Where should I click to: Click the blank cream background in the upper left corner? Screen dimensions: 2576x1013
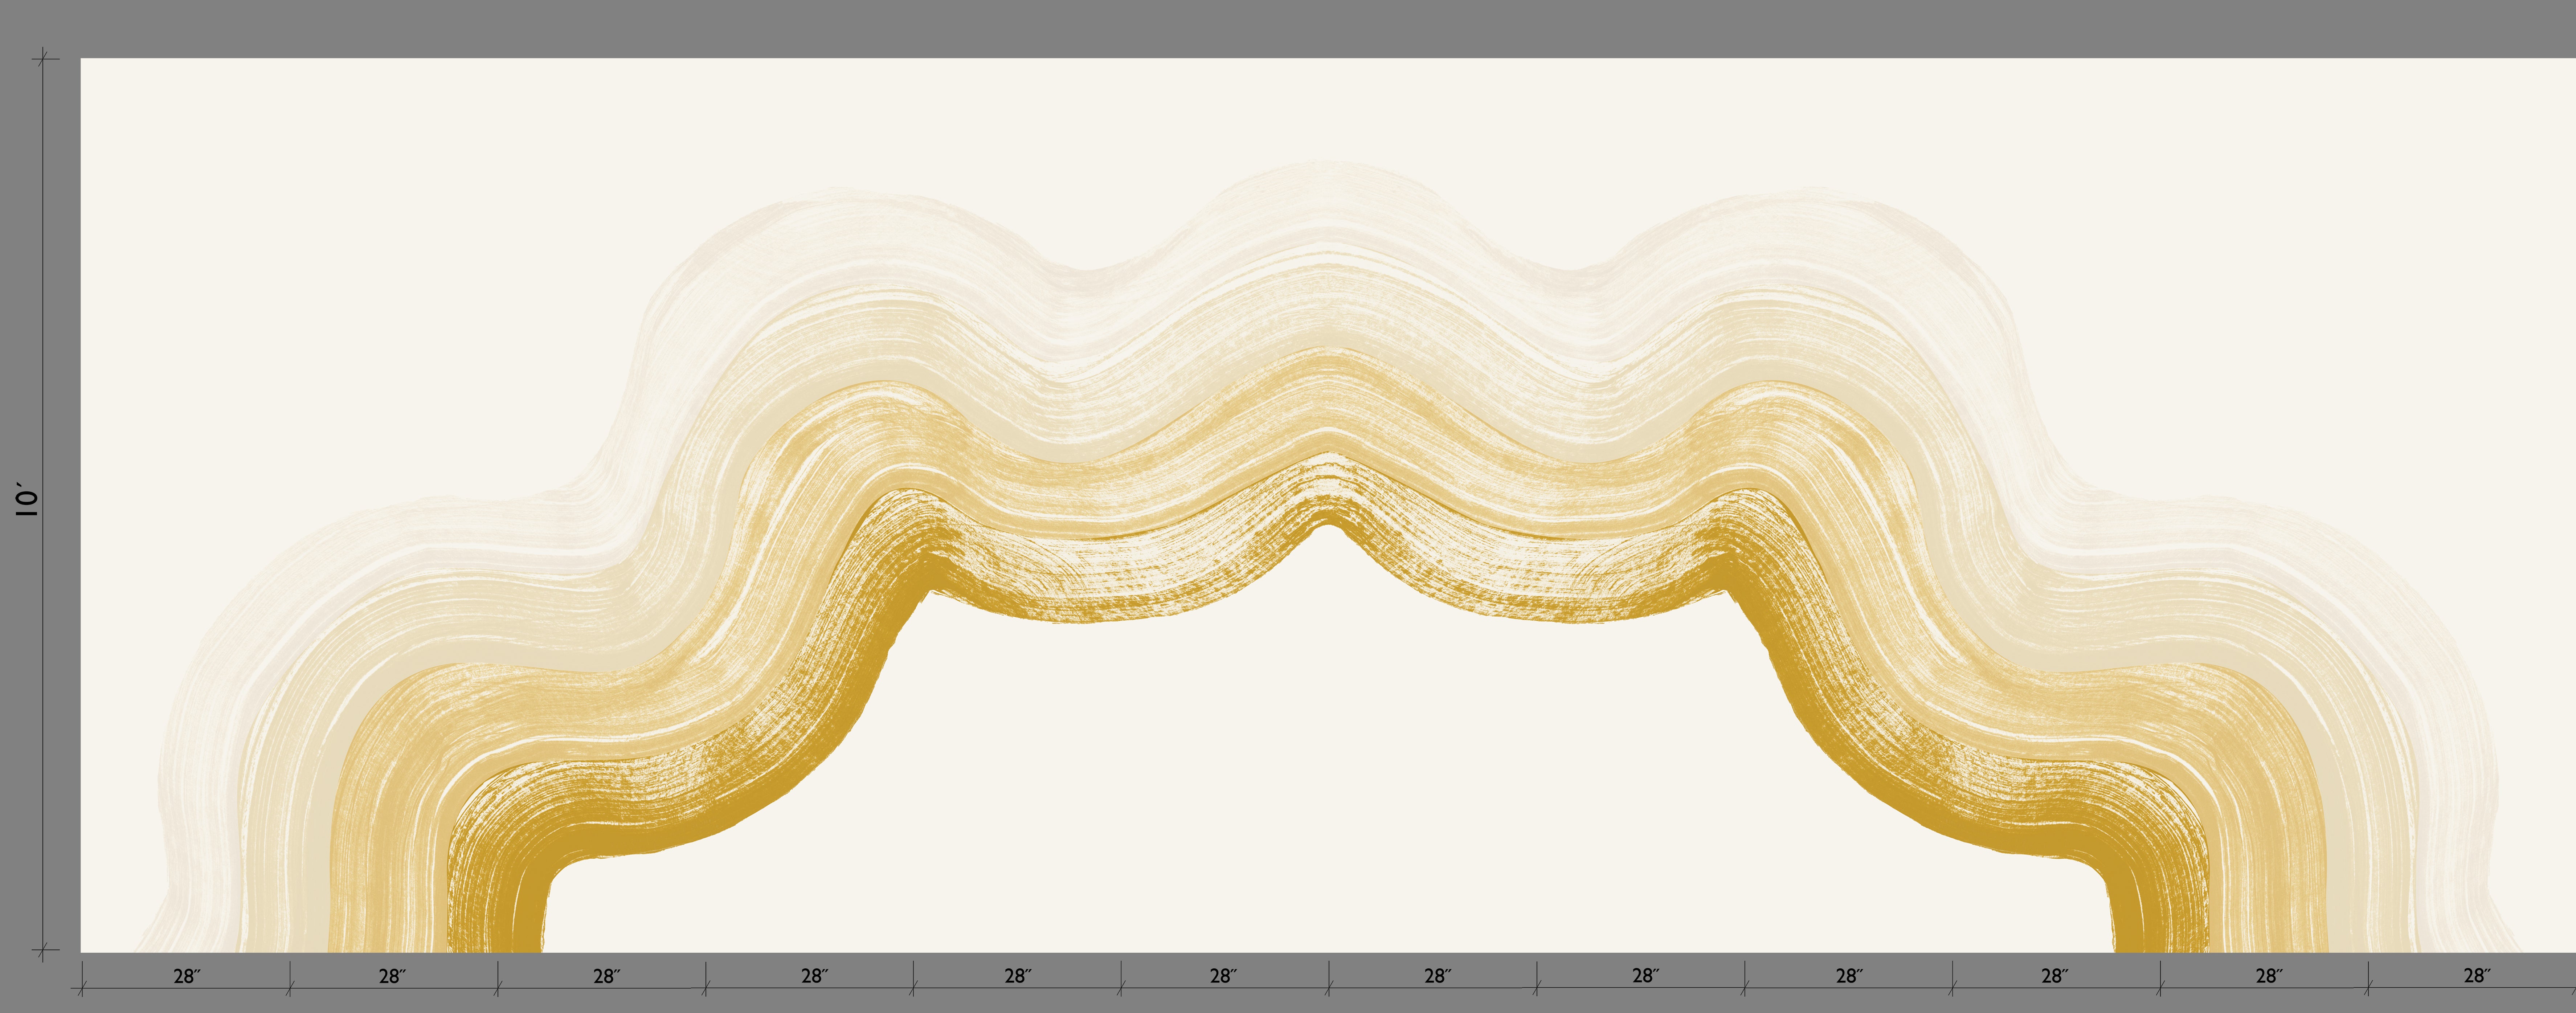click(250, 150)
